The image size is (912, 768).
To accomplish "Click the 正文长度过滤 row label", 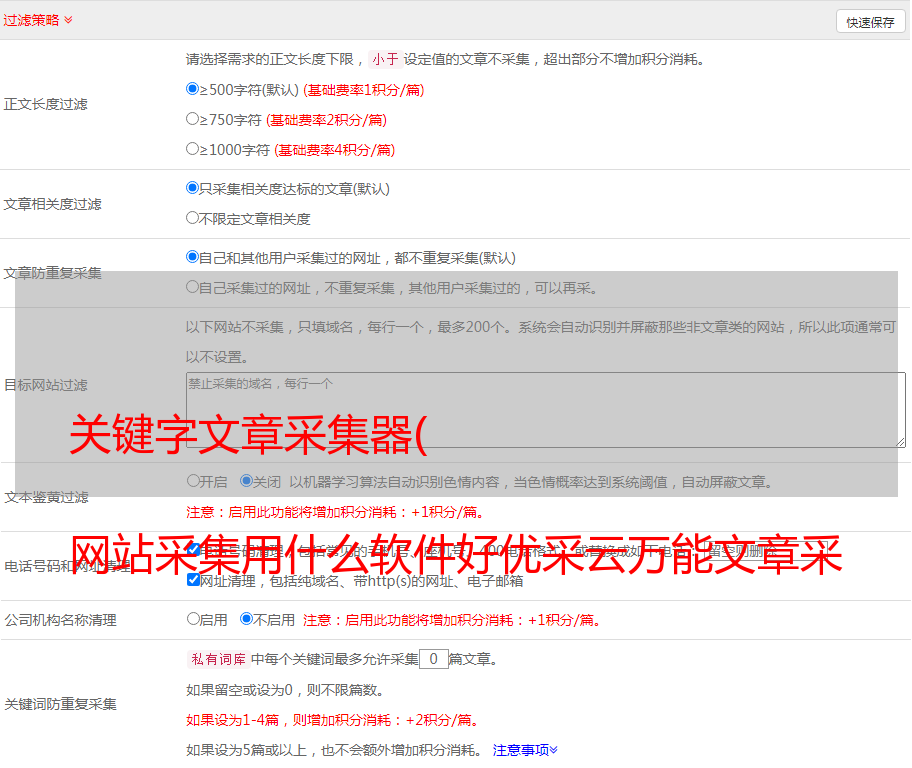I will (x=46, y=104).
